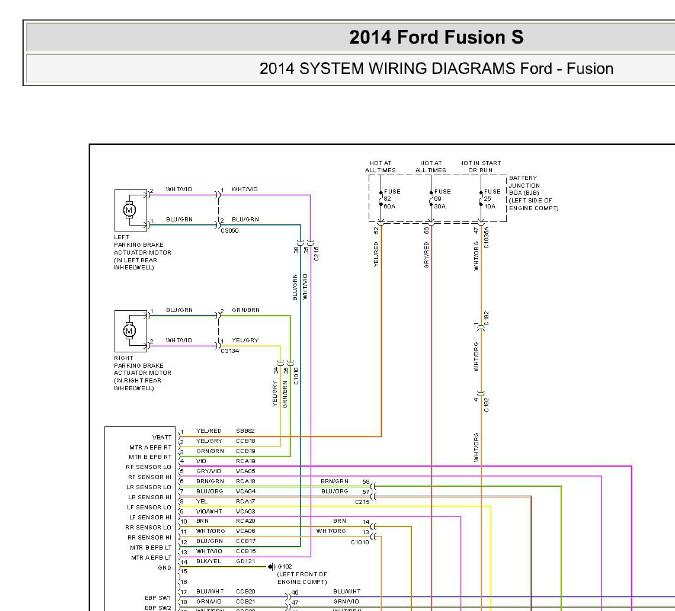
Task: Click the 'MTR A EPB RT' pin label
Action: (150, 447)
